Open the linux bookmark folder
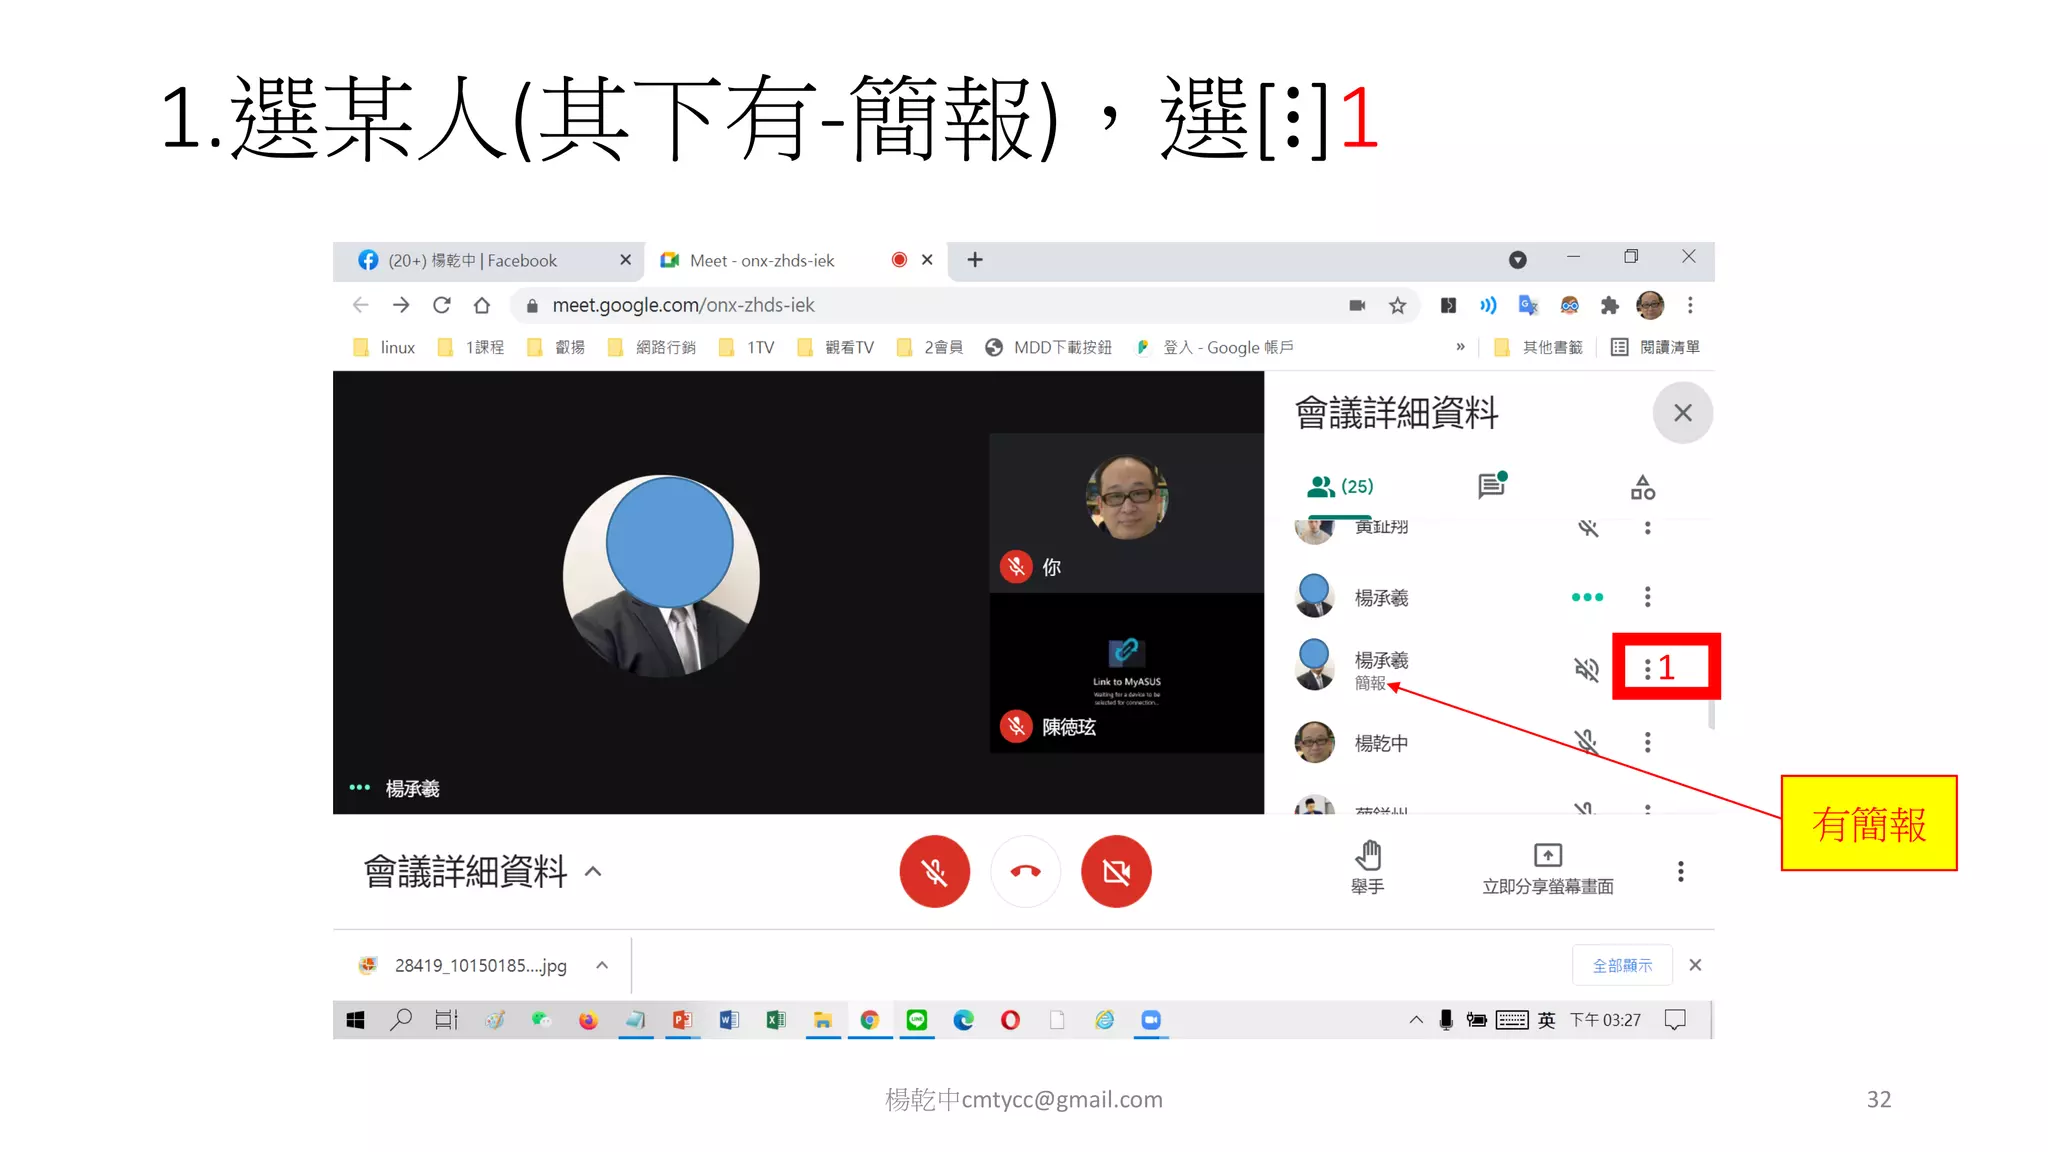 coord(385,348)
